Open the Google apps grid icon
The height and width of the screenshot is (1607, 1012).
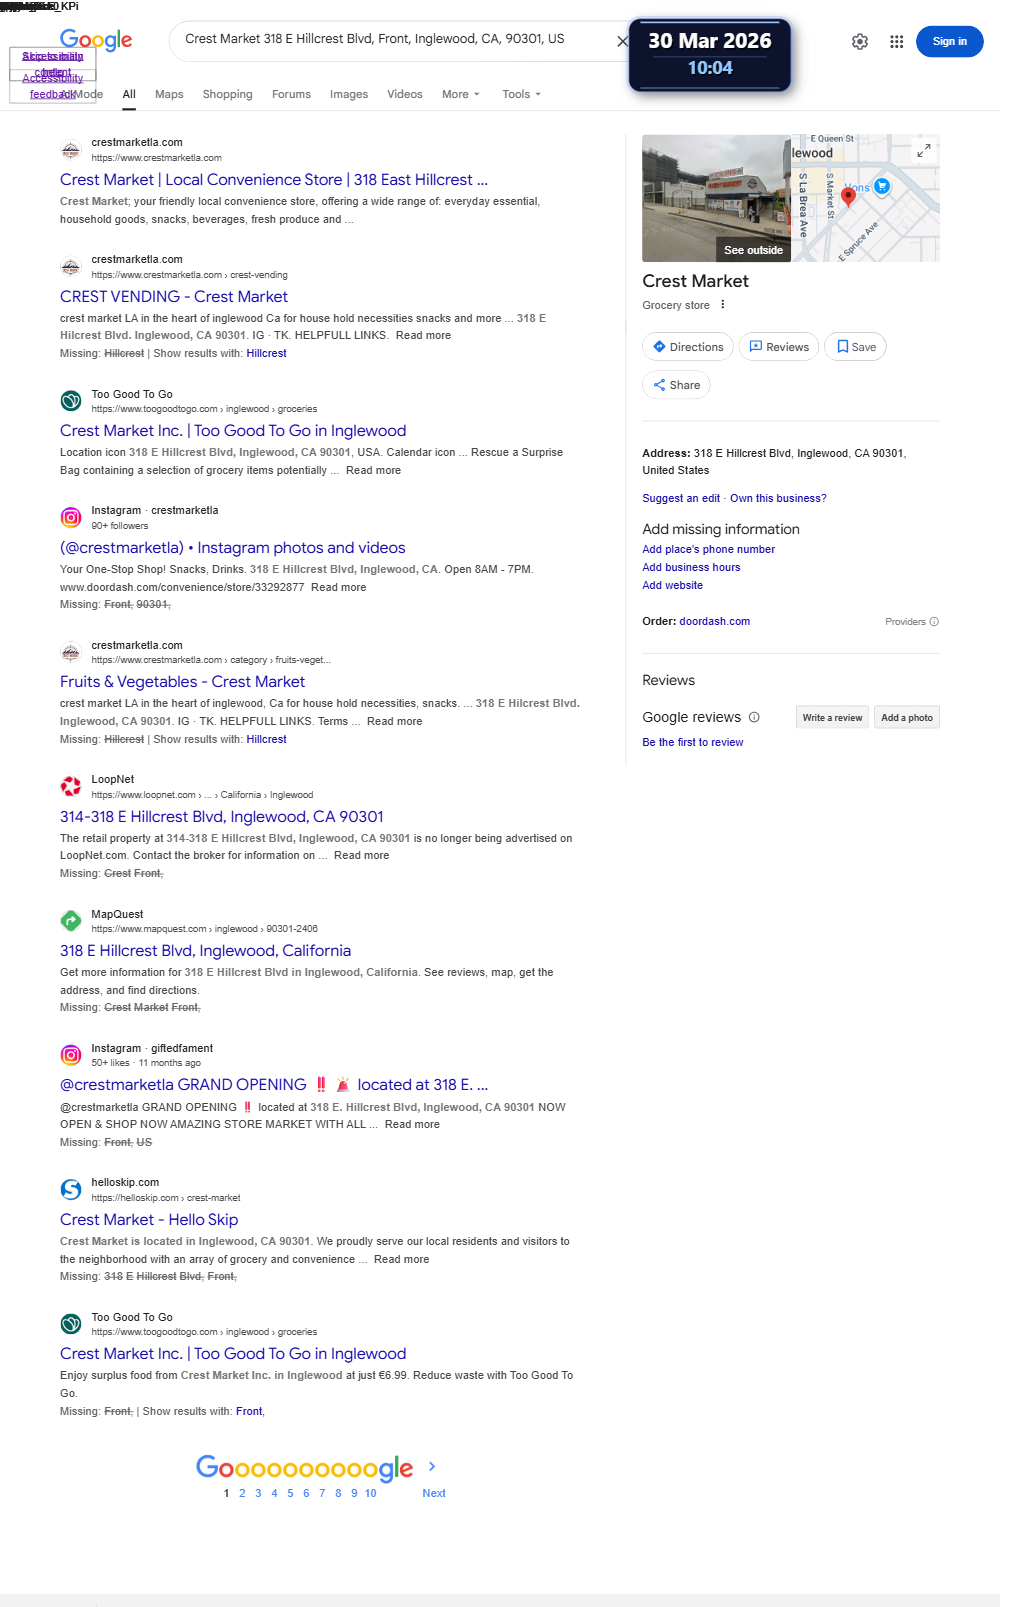coord(897,42)
